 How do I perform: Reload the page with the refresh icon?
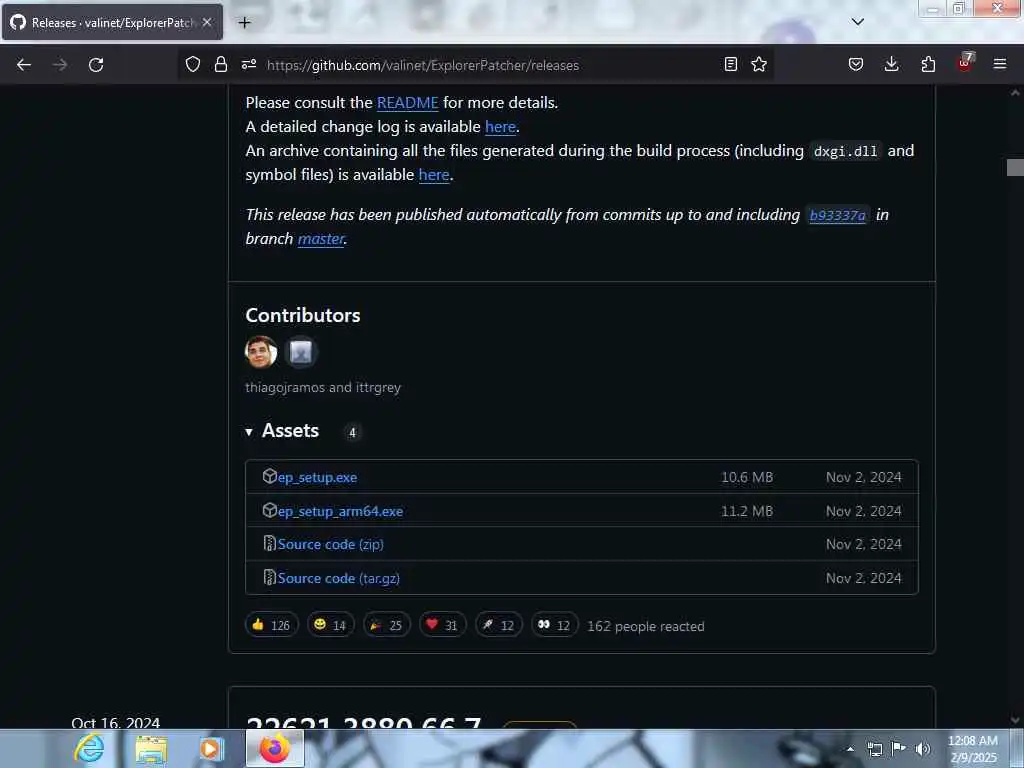tap(96, 65)
